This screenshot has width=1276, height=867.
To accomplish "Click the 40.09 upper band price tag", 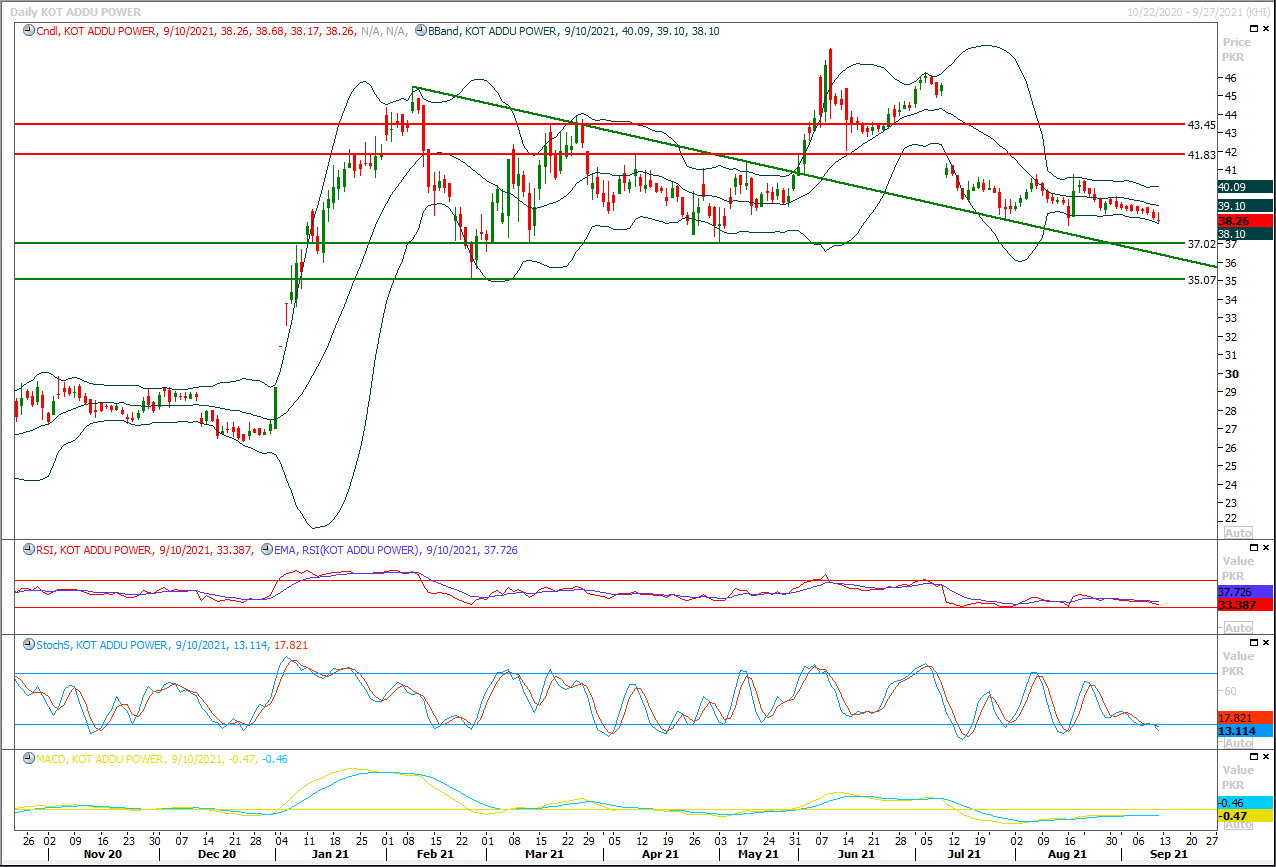I will coord(1245,187).
